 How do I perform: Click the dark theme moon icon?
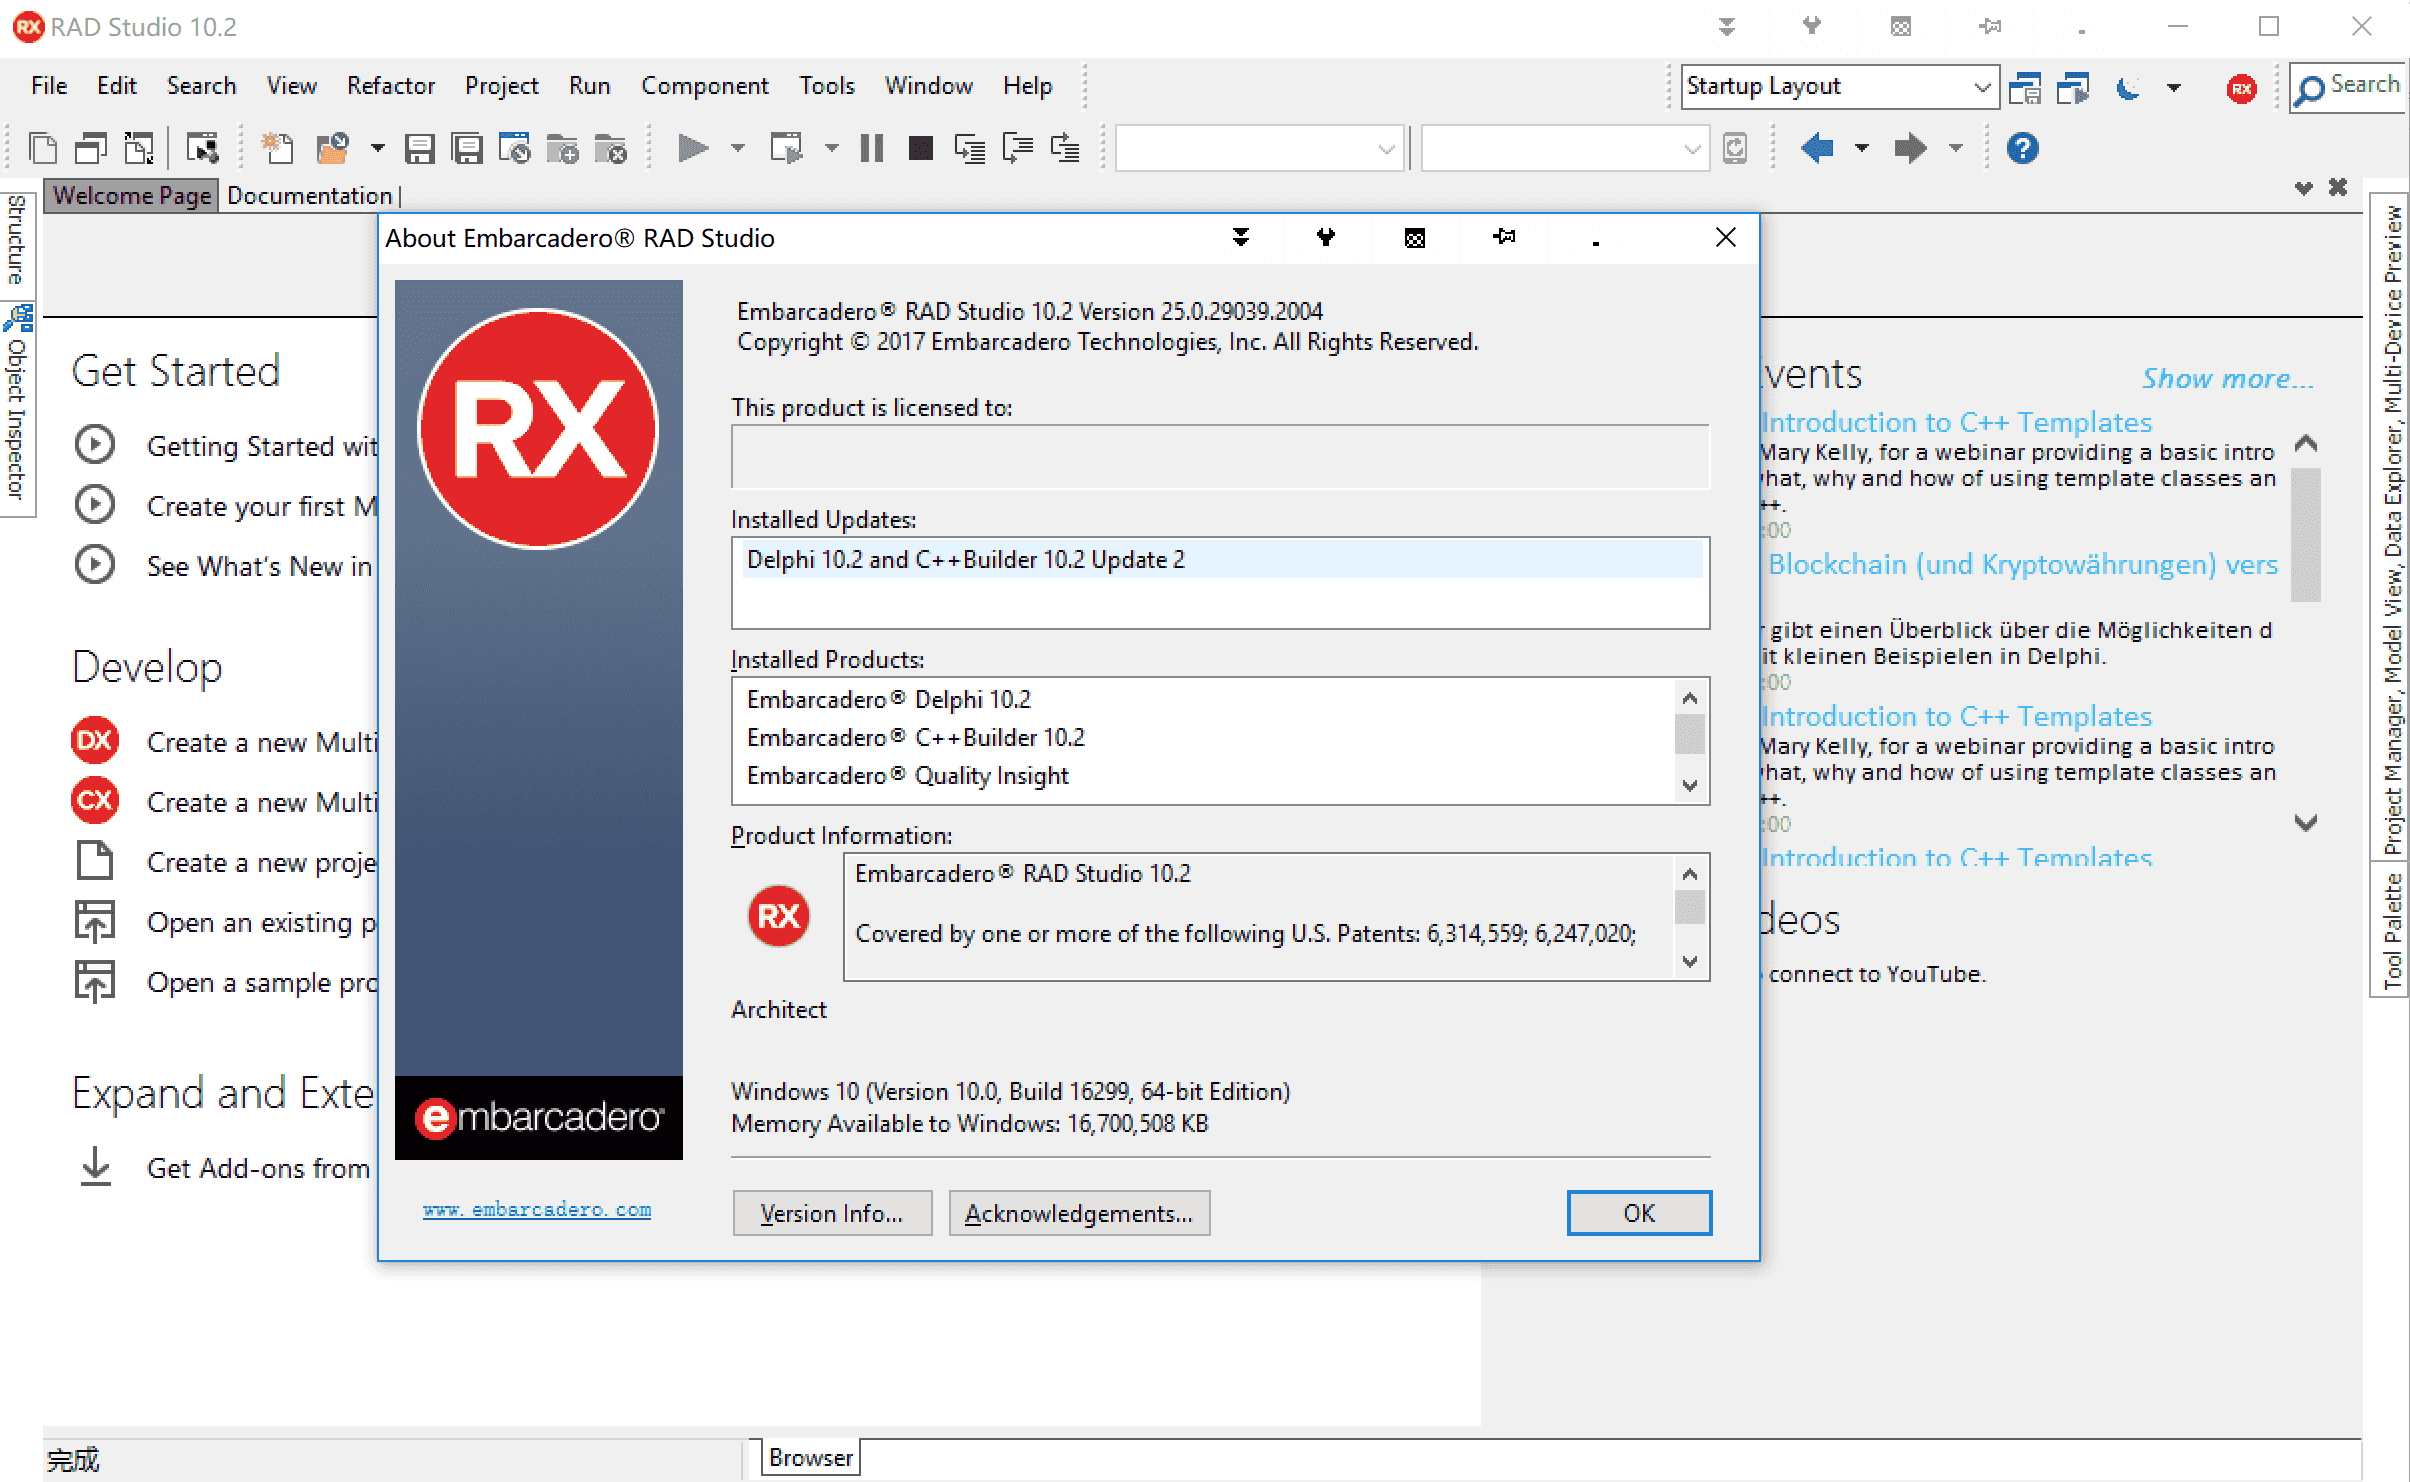[x=2129, y=88]
